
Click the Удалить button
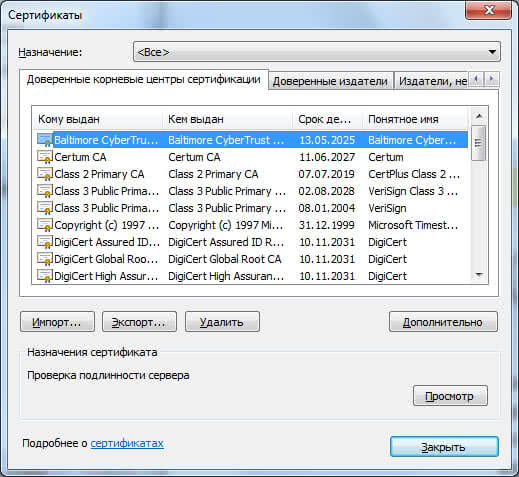click(x=222, y=322)
